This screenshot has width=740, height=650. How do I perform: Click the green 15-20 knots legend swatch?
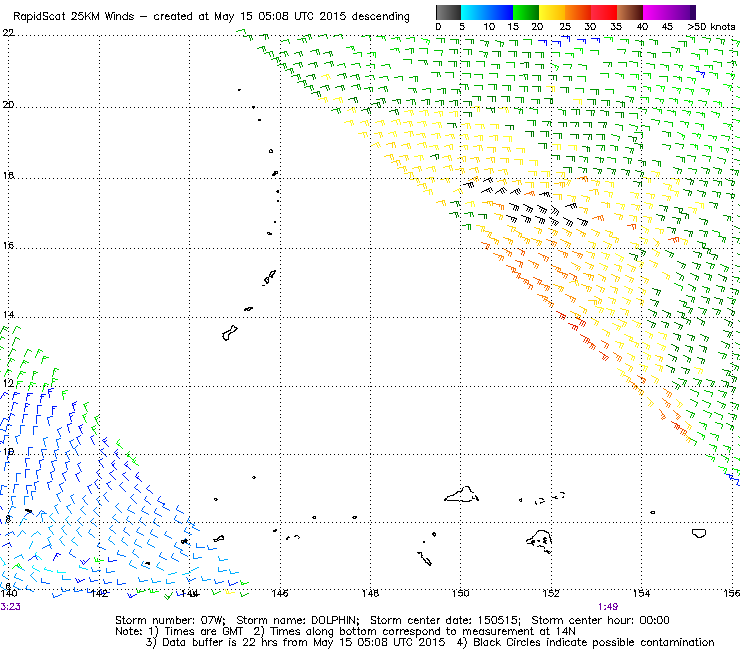click(x=526, y=12)
